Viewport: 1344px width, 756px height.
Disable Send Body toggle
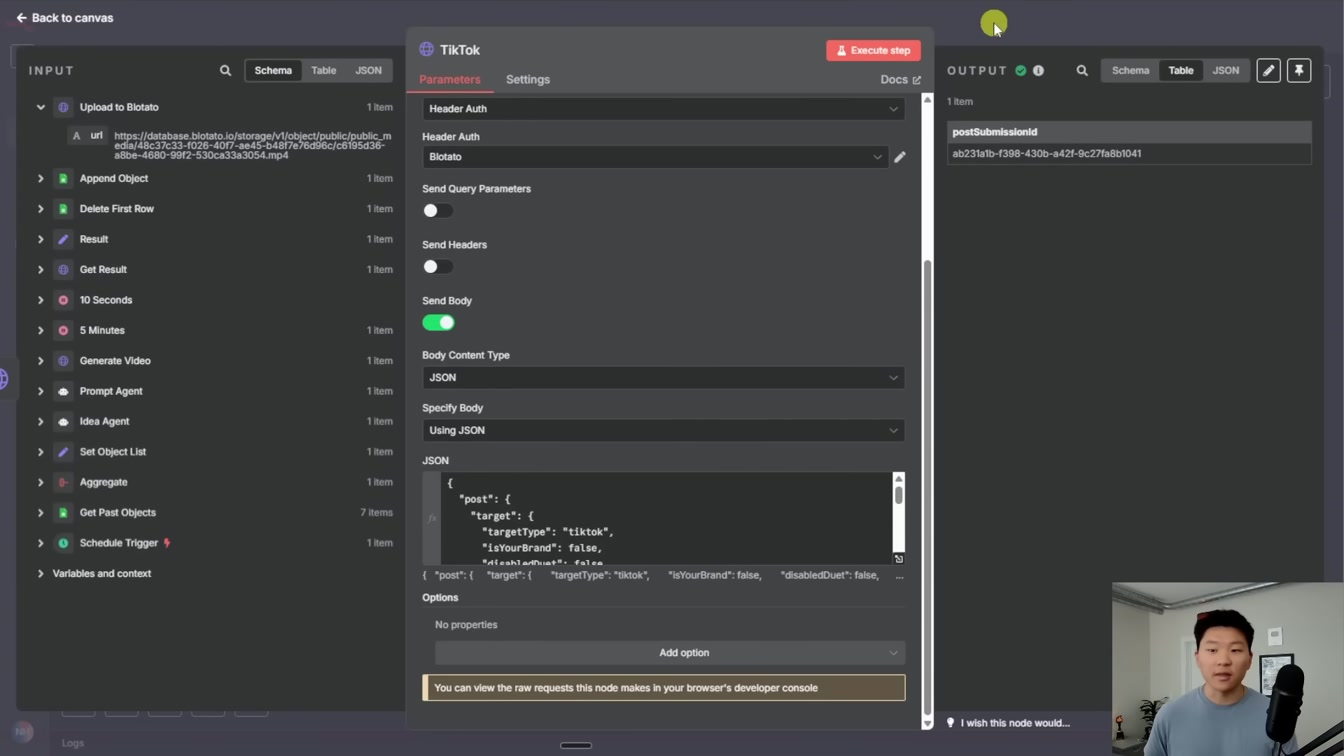438,323
